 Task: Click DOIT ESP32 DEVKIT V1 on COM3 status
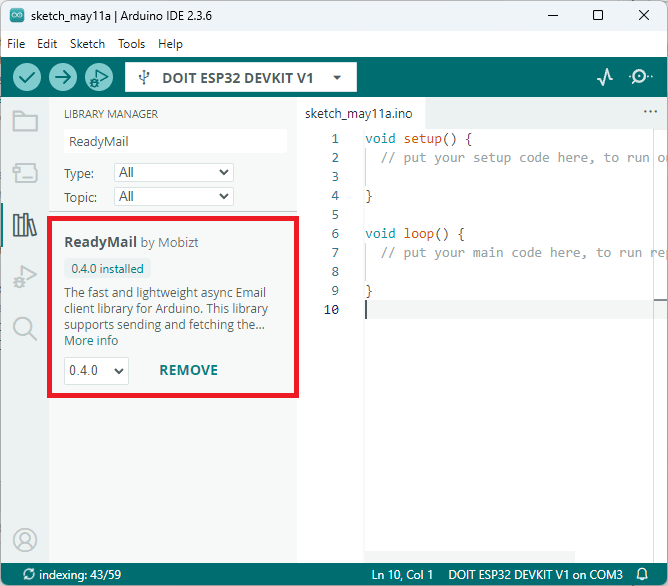(x=536, y=575)
